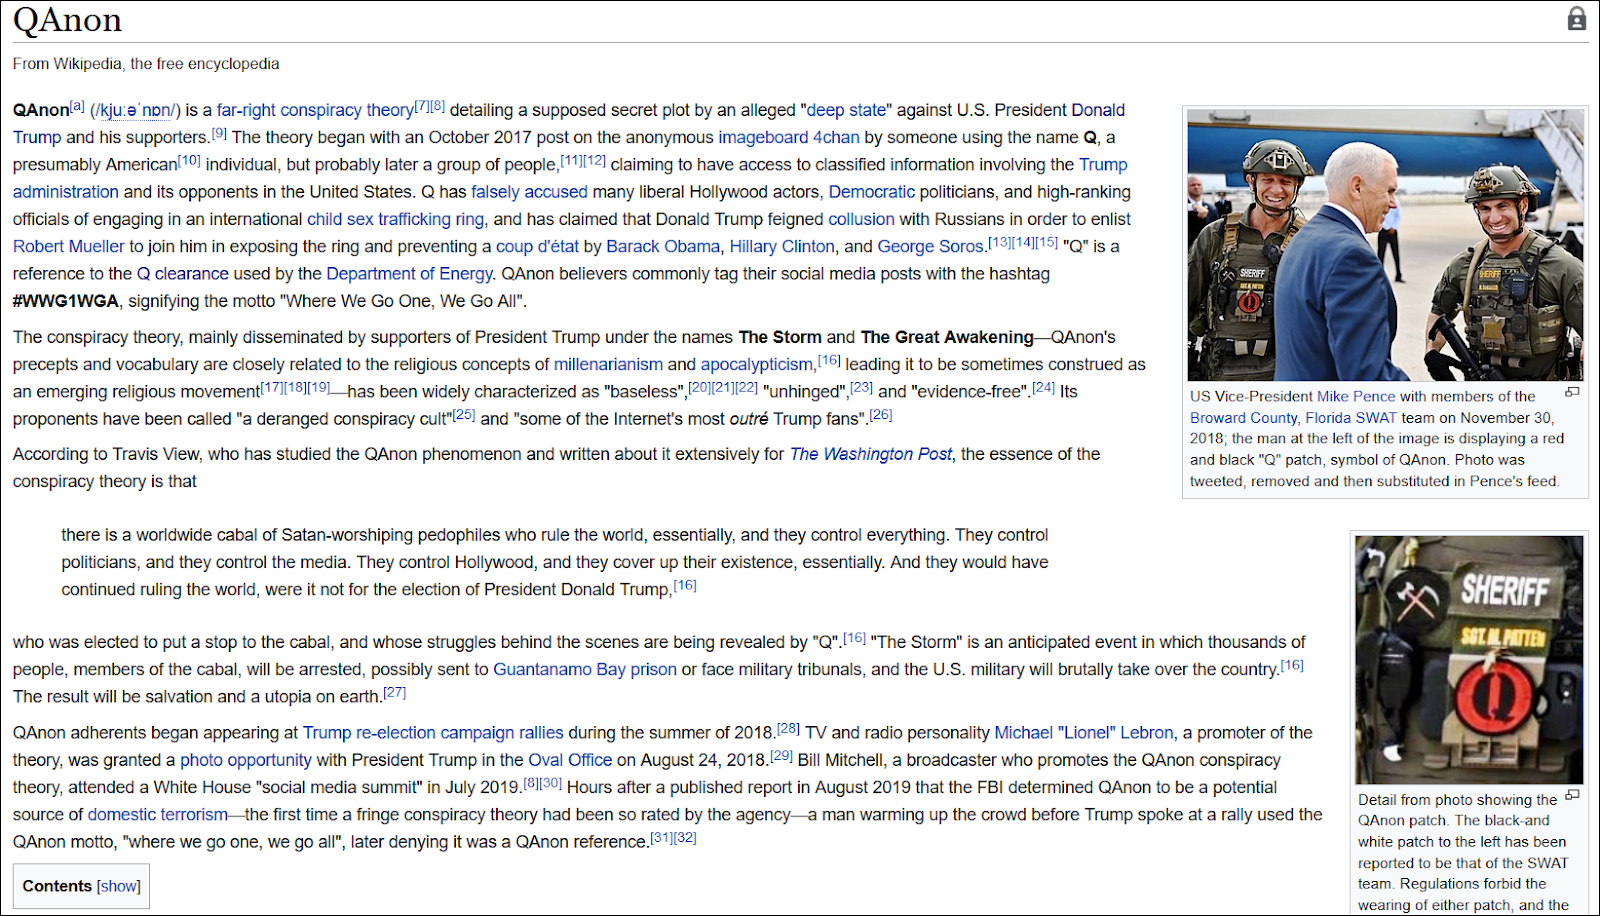Click the bold "The Great Awakening" text
The height and width of the screenshot is (916, 1600).
[947, 337]
